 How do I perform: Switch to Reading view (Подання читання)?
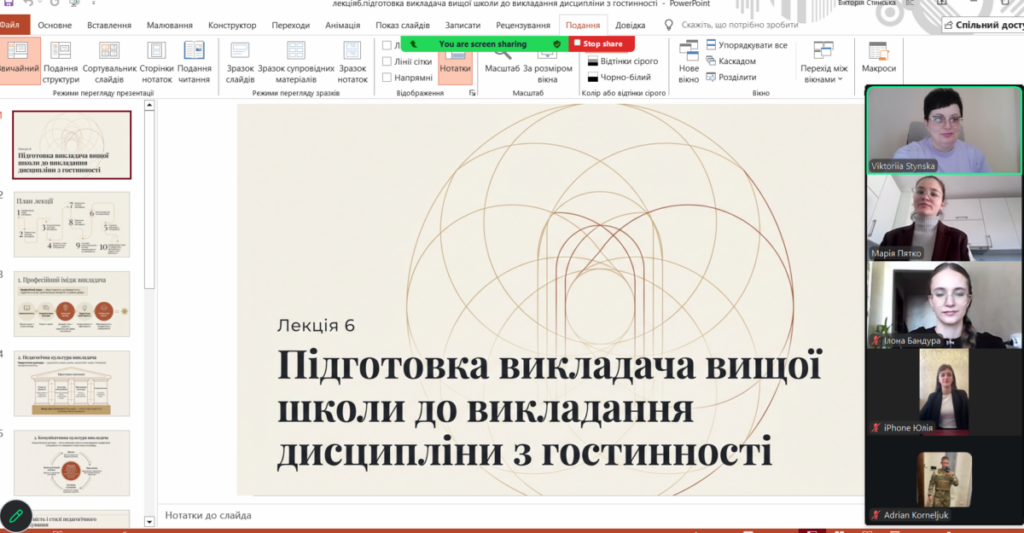(194, 59)
